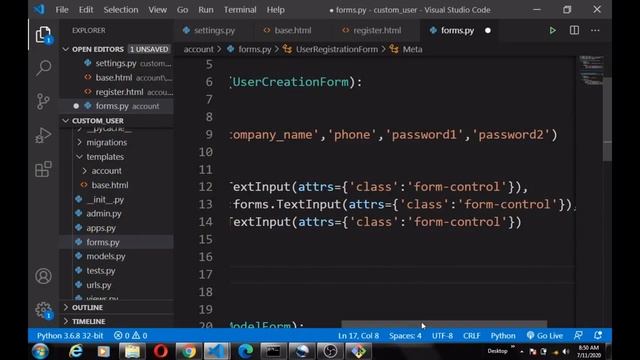Change indentation via Spaces: 4

(x=405, y=336)
